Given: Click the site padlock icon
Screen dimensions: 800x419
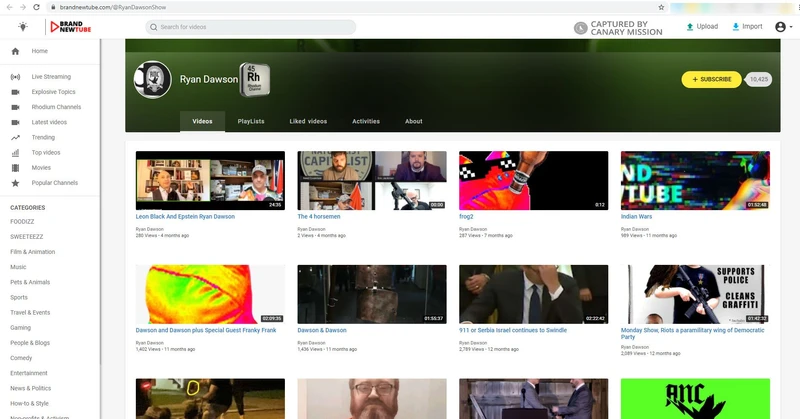Looking at the screenshot, I should [53, 7].
